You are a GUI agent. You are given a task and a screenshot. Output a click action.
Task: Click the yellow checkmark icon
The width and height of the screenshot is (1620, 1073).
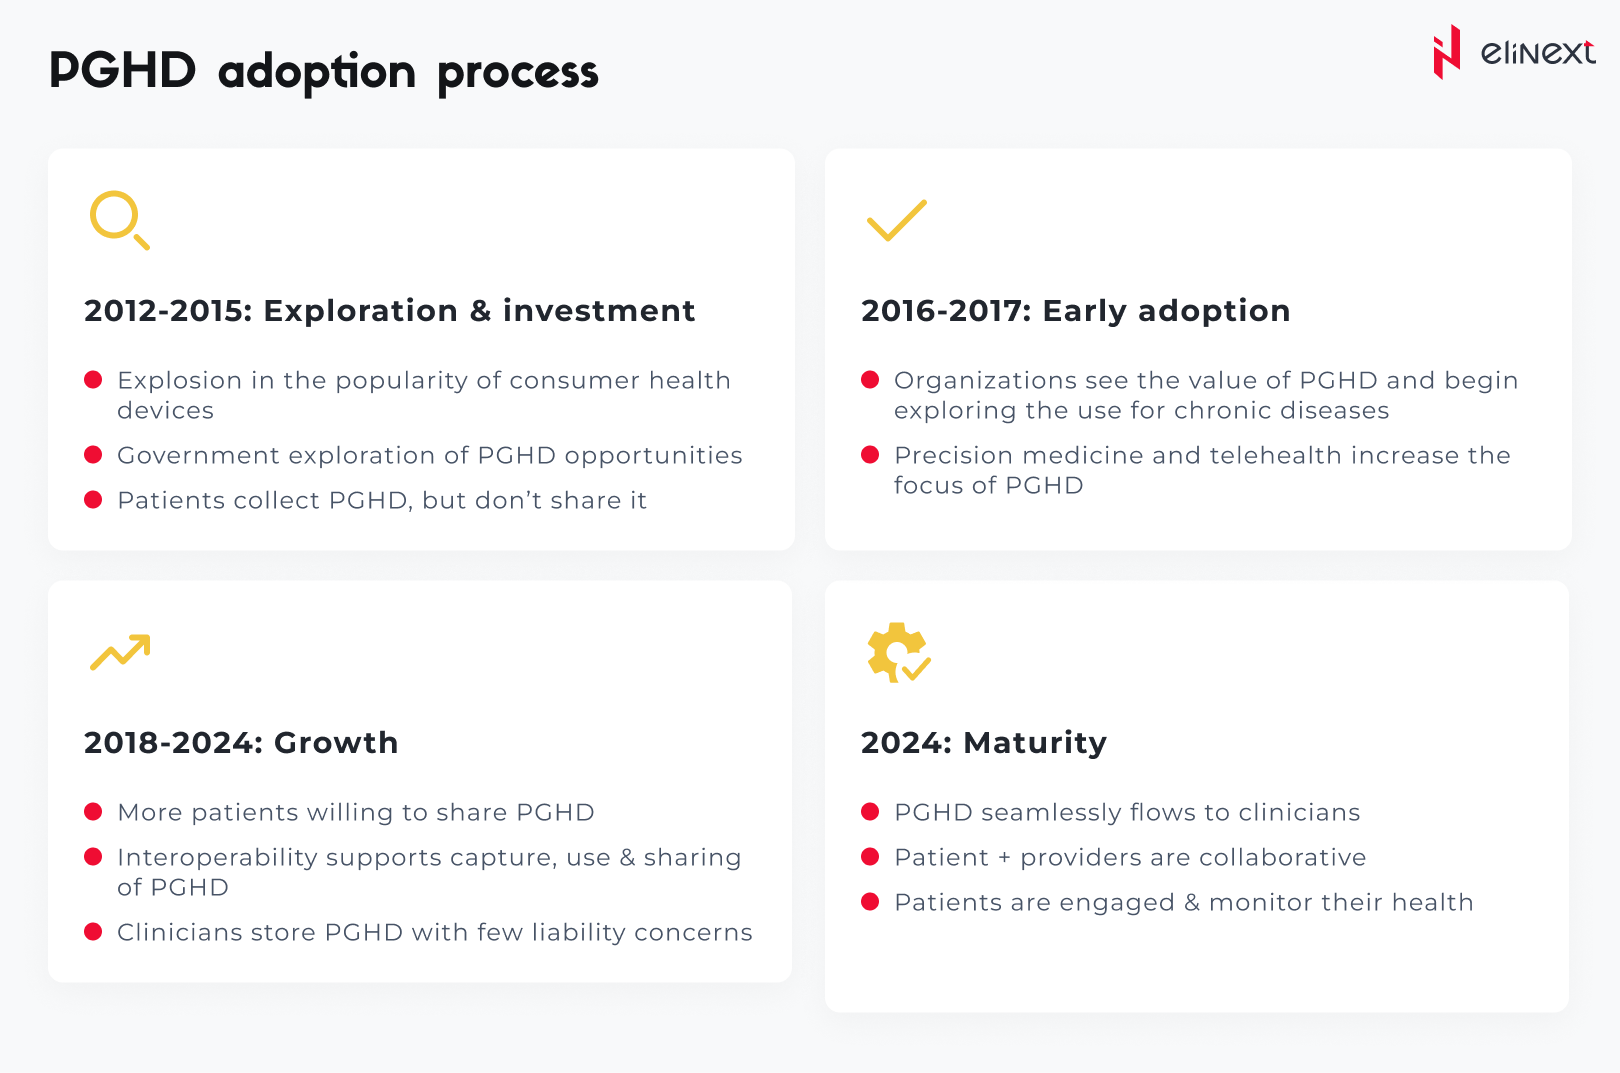coord(896,220)
